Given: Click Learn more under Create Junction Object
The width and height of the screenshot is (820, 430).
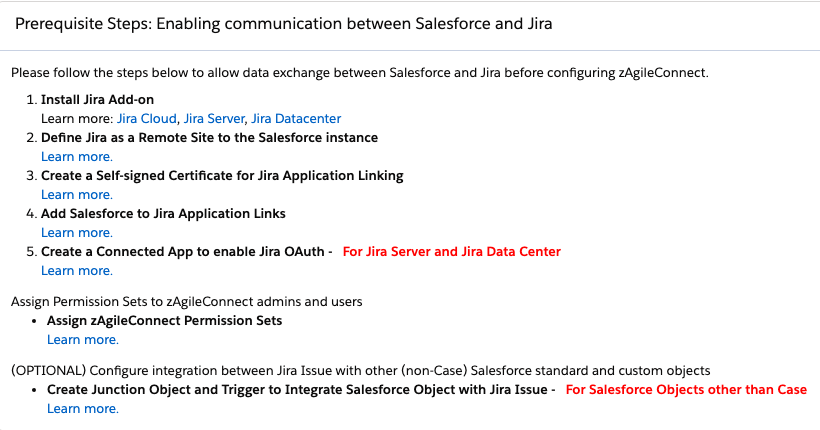Looking at the screenshot, I should 83,408.
